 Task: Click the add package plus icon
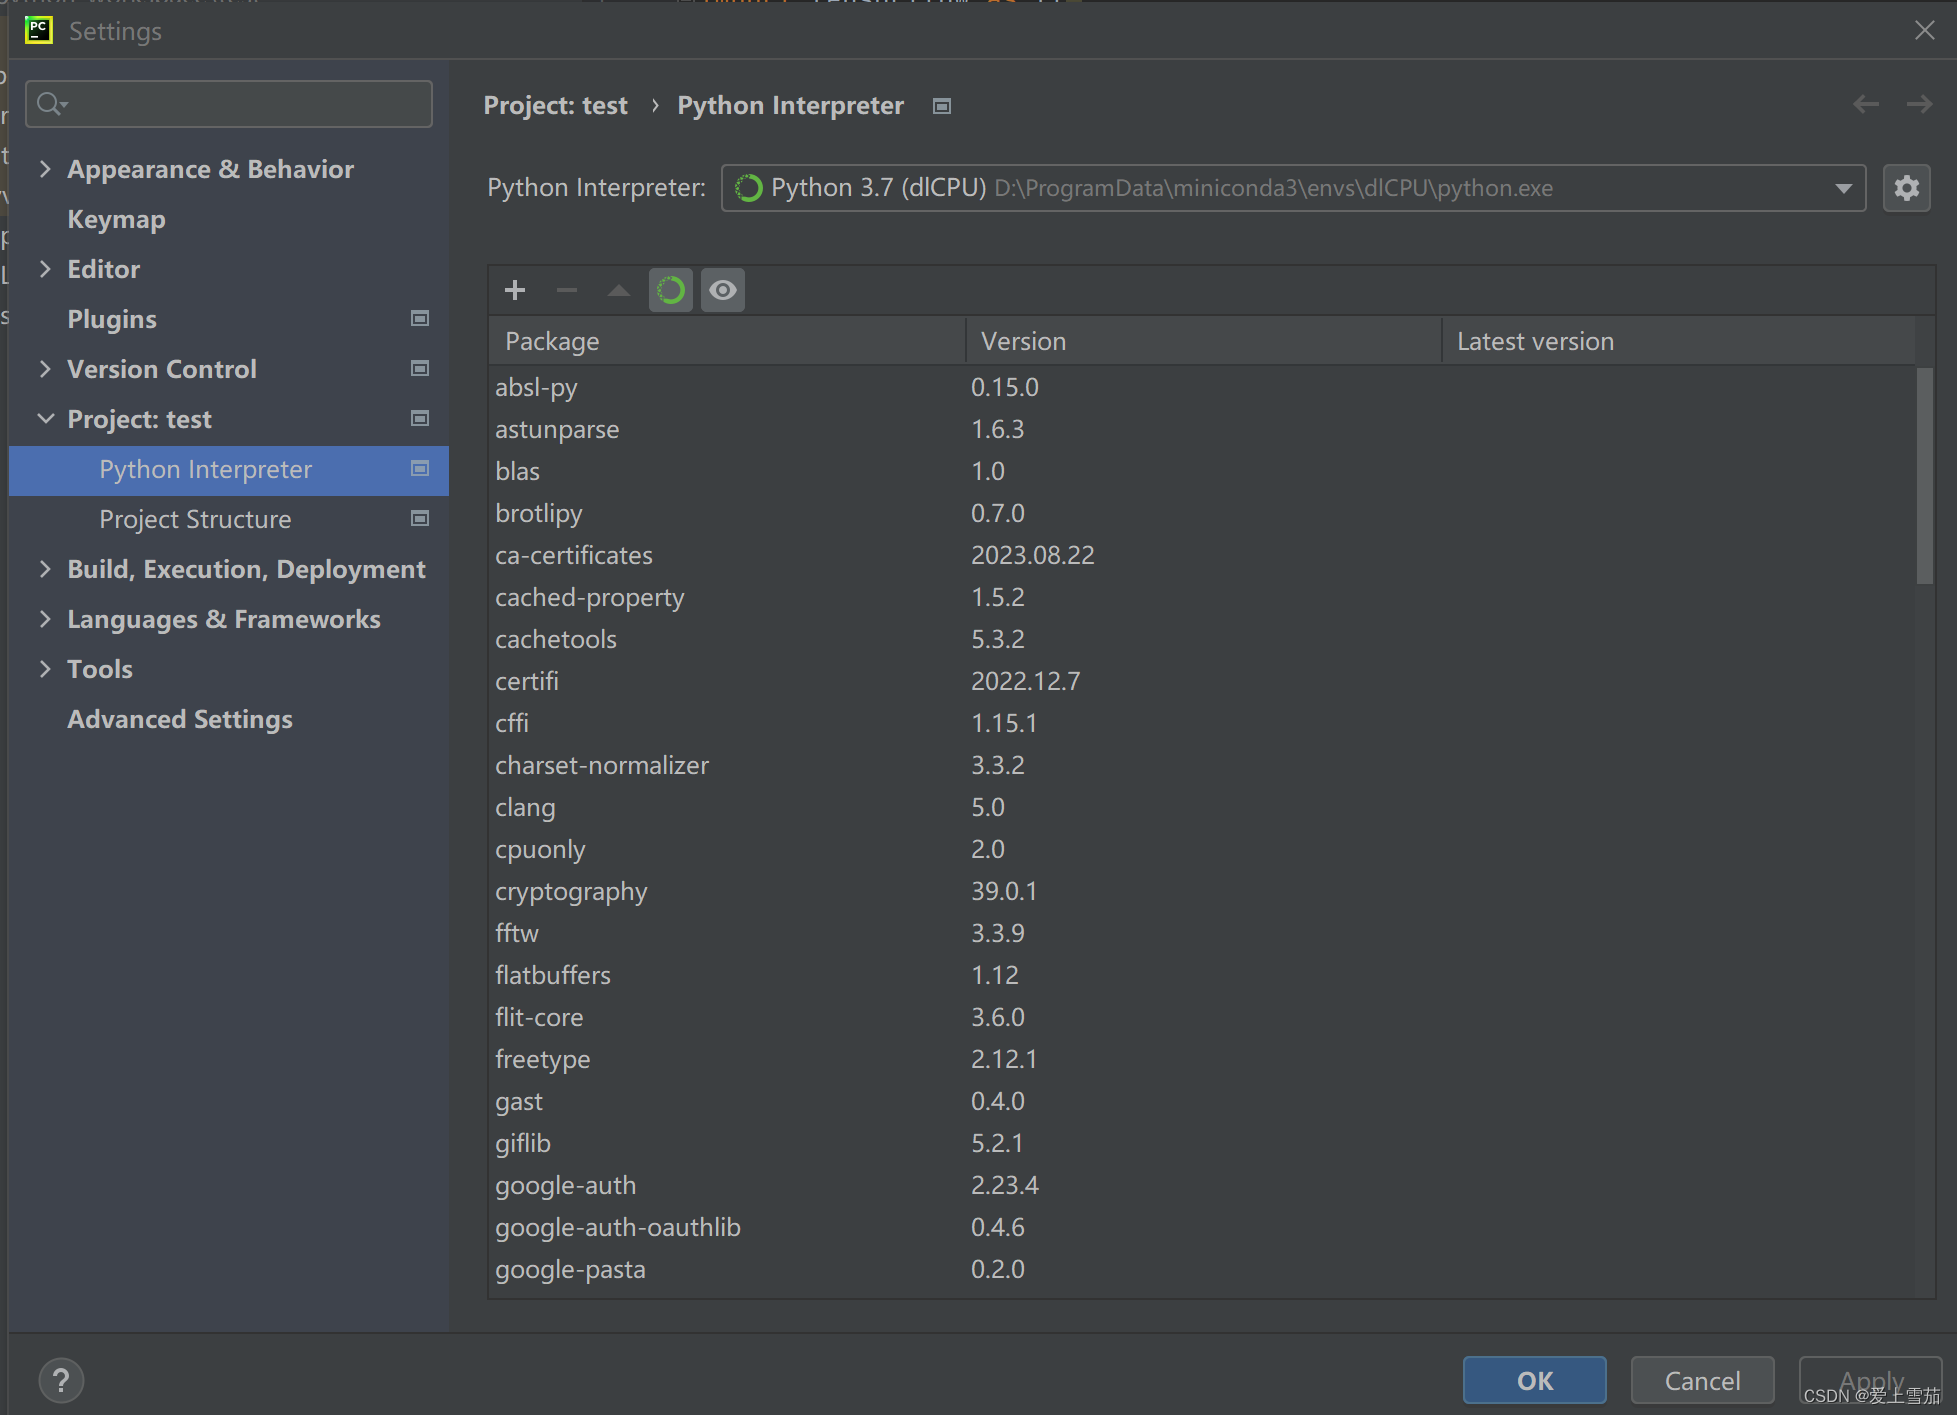coord(515,290)
